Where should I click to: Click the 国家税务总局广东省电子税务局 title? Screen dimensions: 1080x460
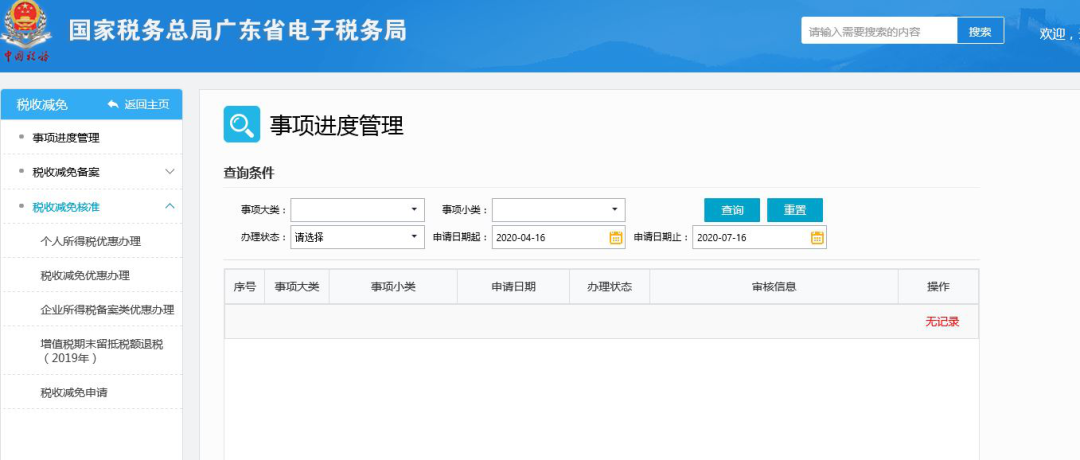pyautogui.click(x=238, y=31)
